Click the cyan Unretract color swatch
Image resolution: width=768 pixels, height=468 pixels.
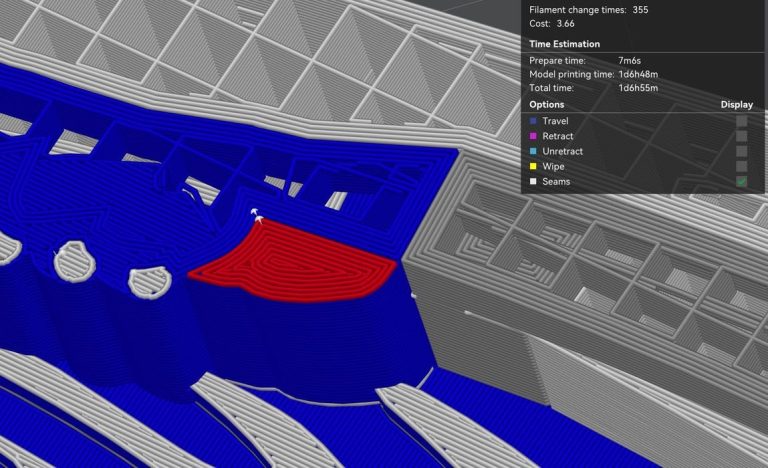533,151
